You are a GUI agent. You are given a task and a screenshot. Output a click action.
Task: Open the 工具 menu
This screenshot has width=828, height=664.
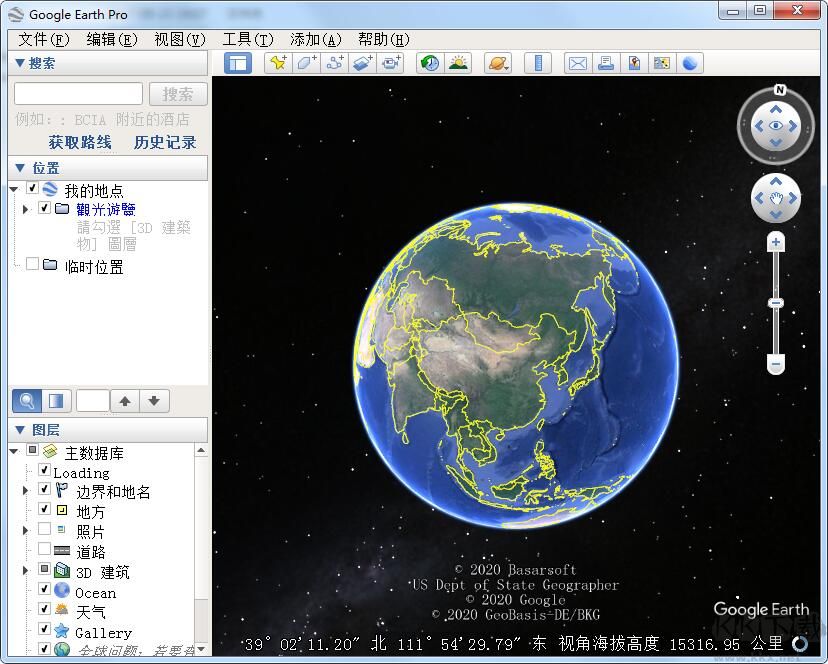(x=247, y=39)
